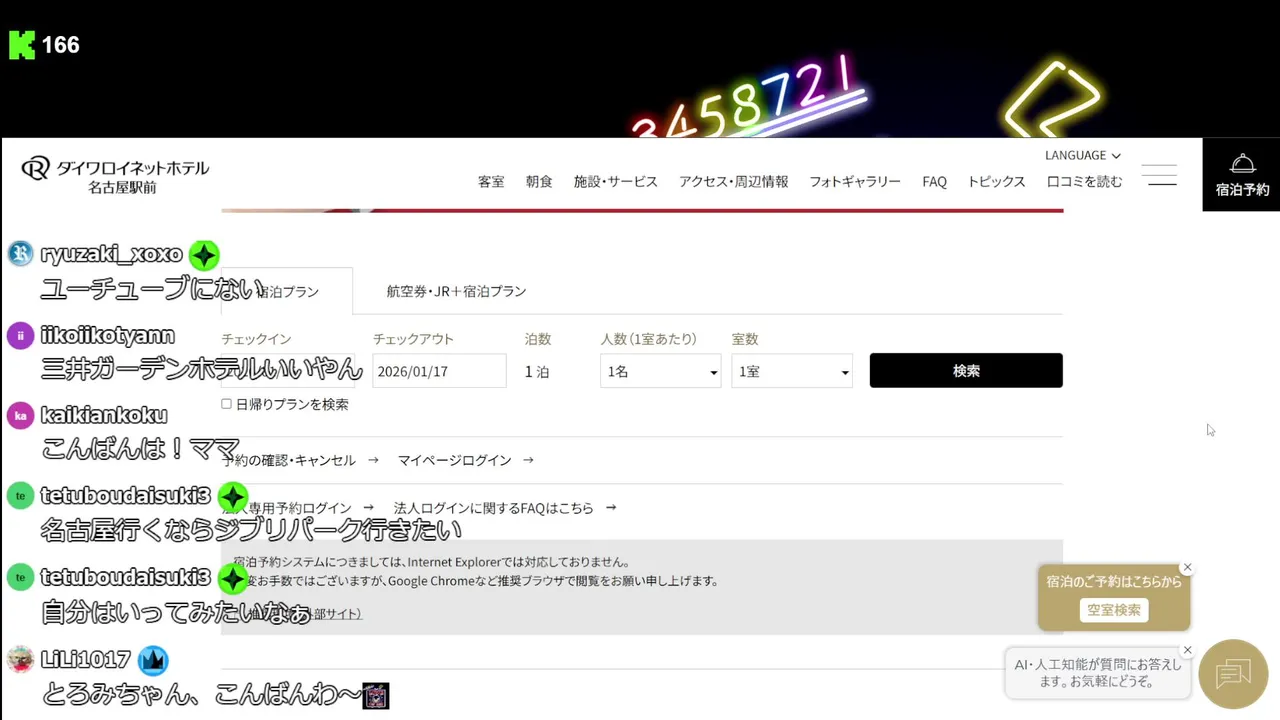The image size is (1280, 720).
Task: Click the blue crown badge beside LiLi1017
Action: 153,660
